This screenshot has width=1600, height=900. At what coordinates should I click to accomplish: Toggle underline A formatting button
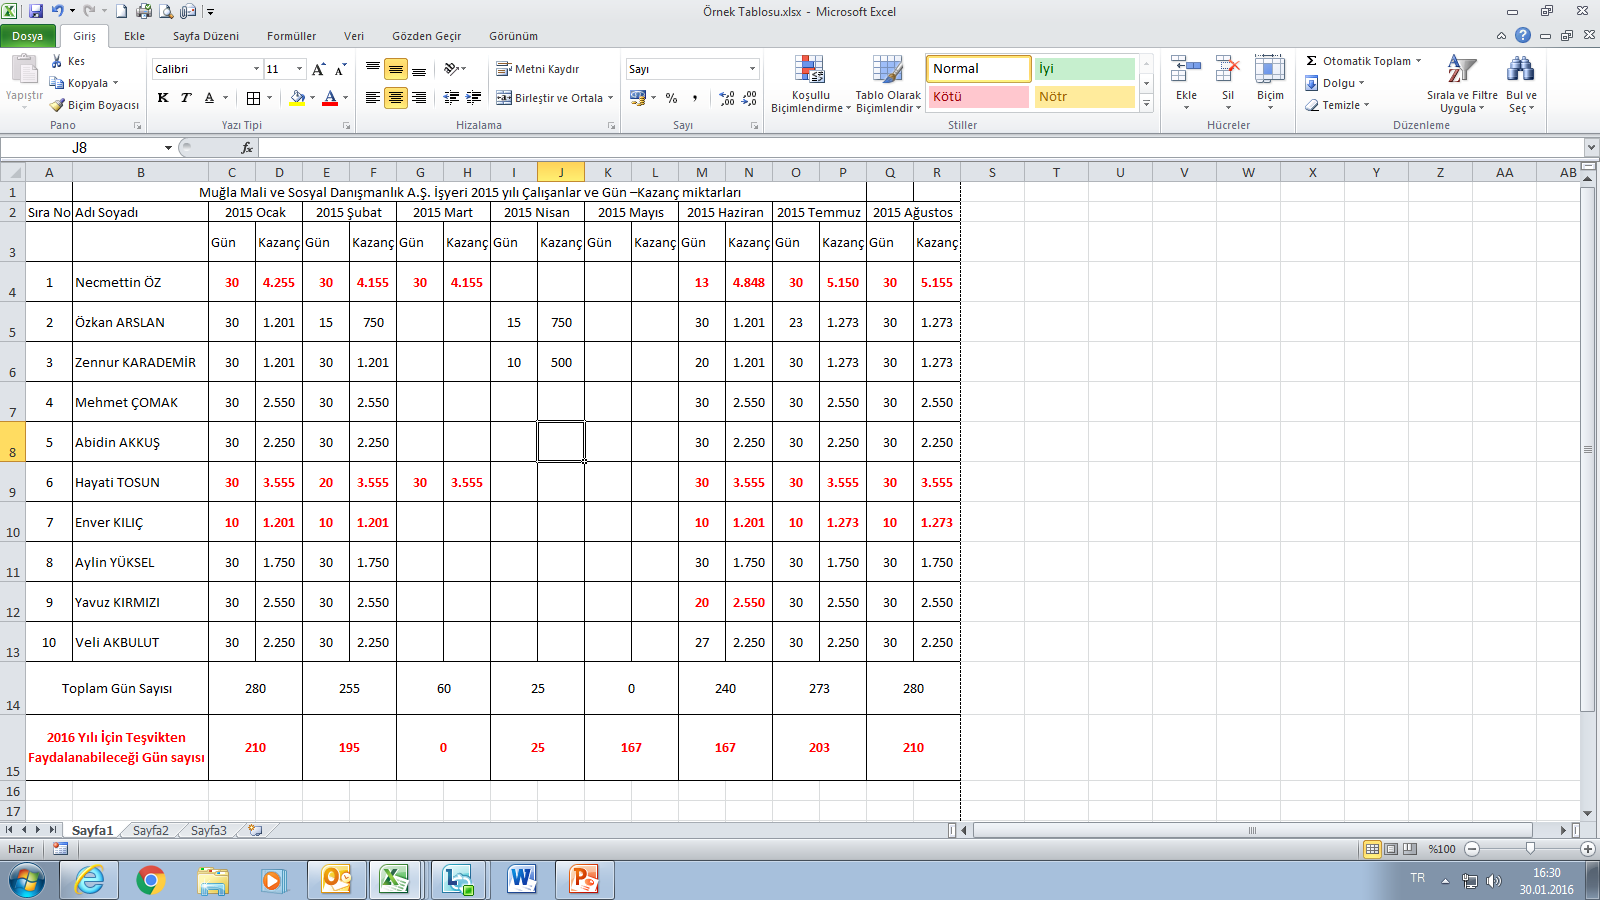pyautogui.click(x=209, y=98)
